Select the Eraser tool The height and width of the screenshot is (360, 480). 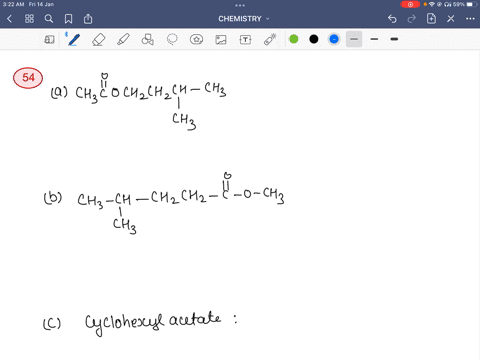(x=99, y=40)
